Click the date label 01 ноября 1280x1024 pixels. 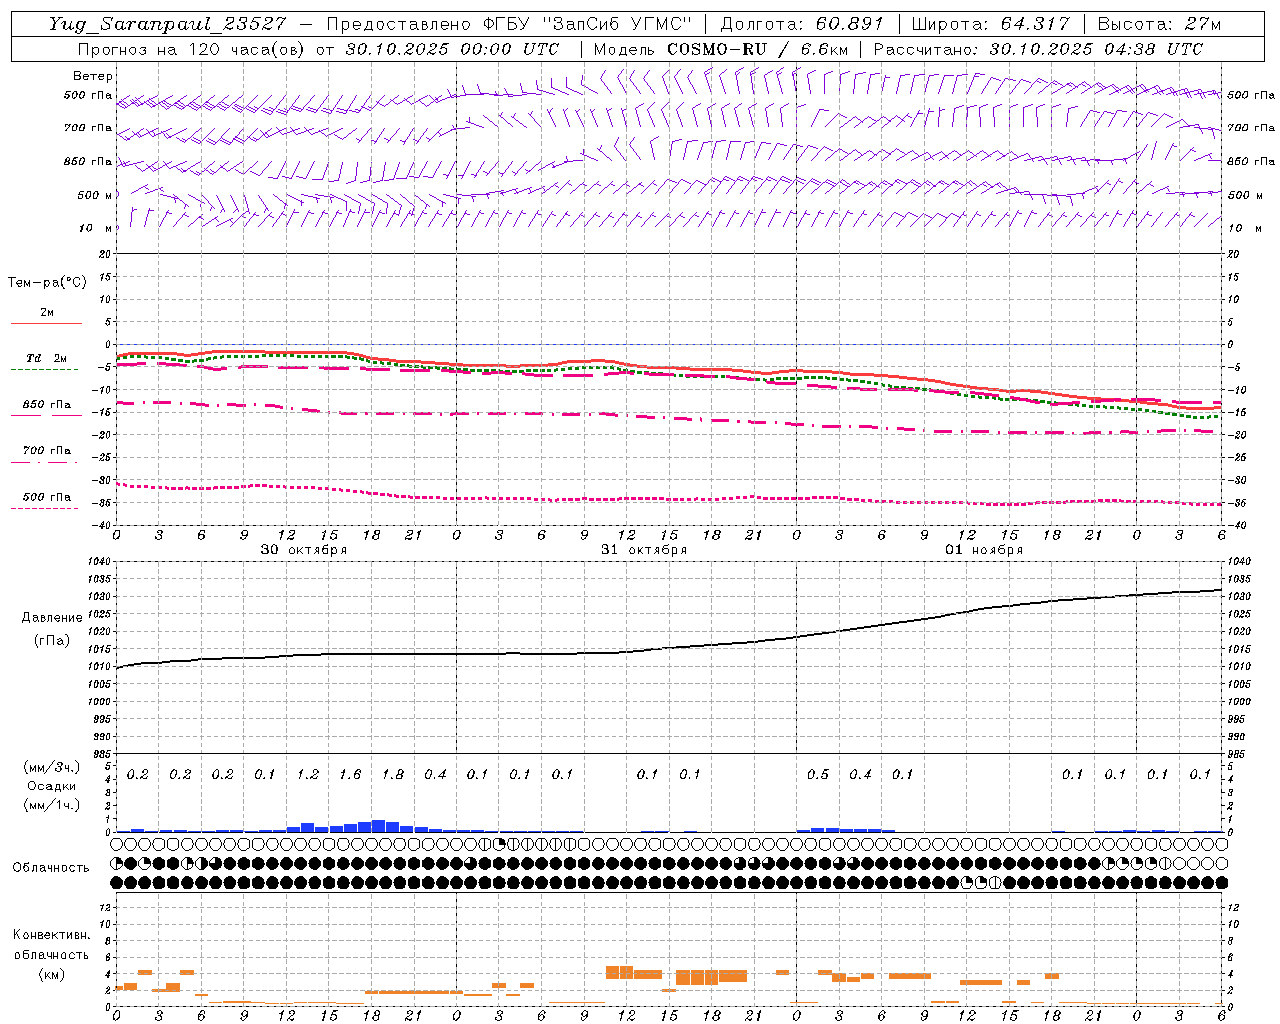pos(984,550)
